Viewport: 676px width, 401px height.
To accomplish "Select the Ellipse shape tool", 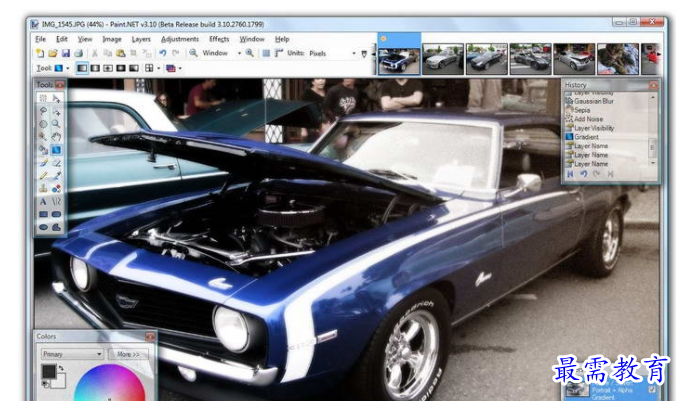I will (43, 227).
